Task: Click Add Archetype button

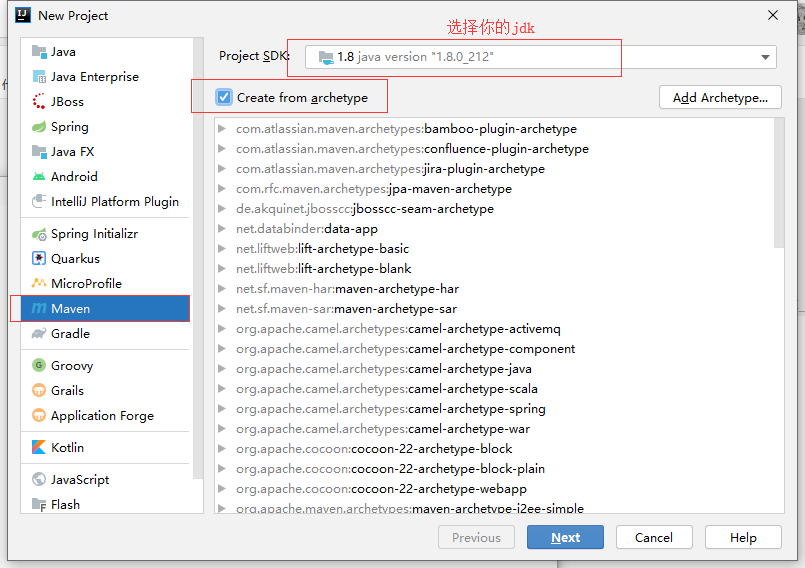Action: tap(720, 97)
